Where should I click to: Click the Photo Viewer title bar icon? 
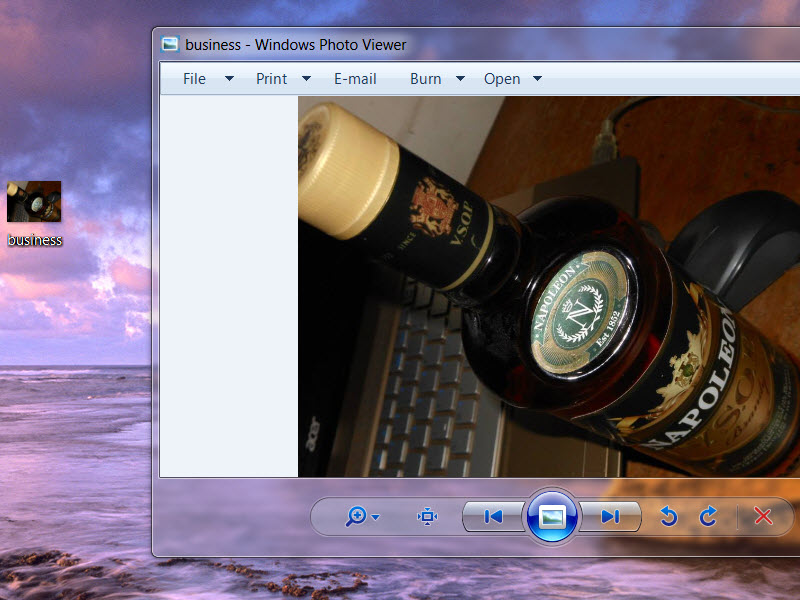pyautogui.click(x=170, y=44)
